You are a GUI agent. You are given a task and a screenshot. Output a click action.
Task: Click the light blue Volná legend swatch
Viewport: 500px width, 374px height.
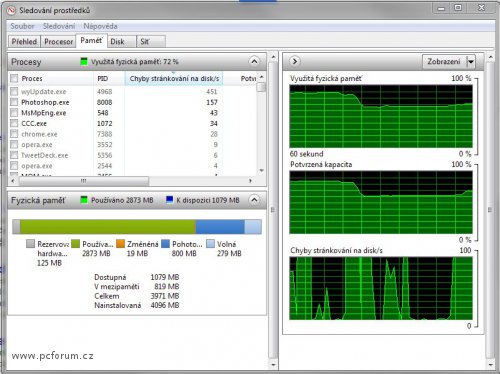pyautogui.click(x=210, y=244)
